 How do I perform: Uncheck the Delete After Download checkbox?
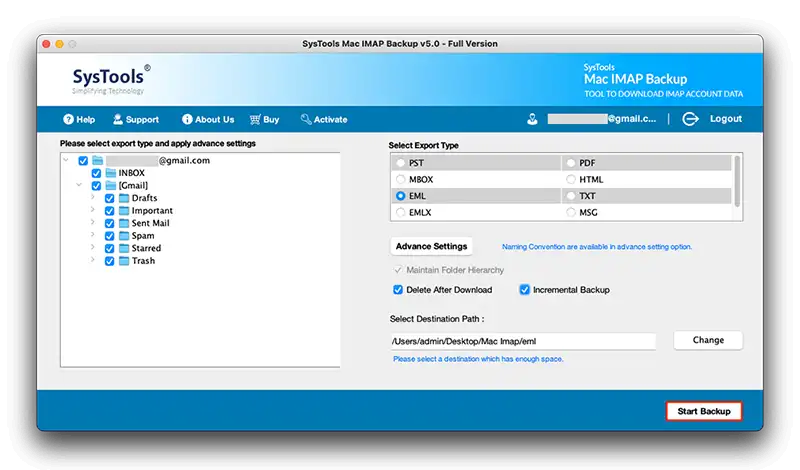[x=398, y=290]
